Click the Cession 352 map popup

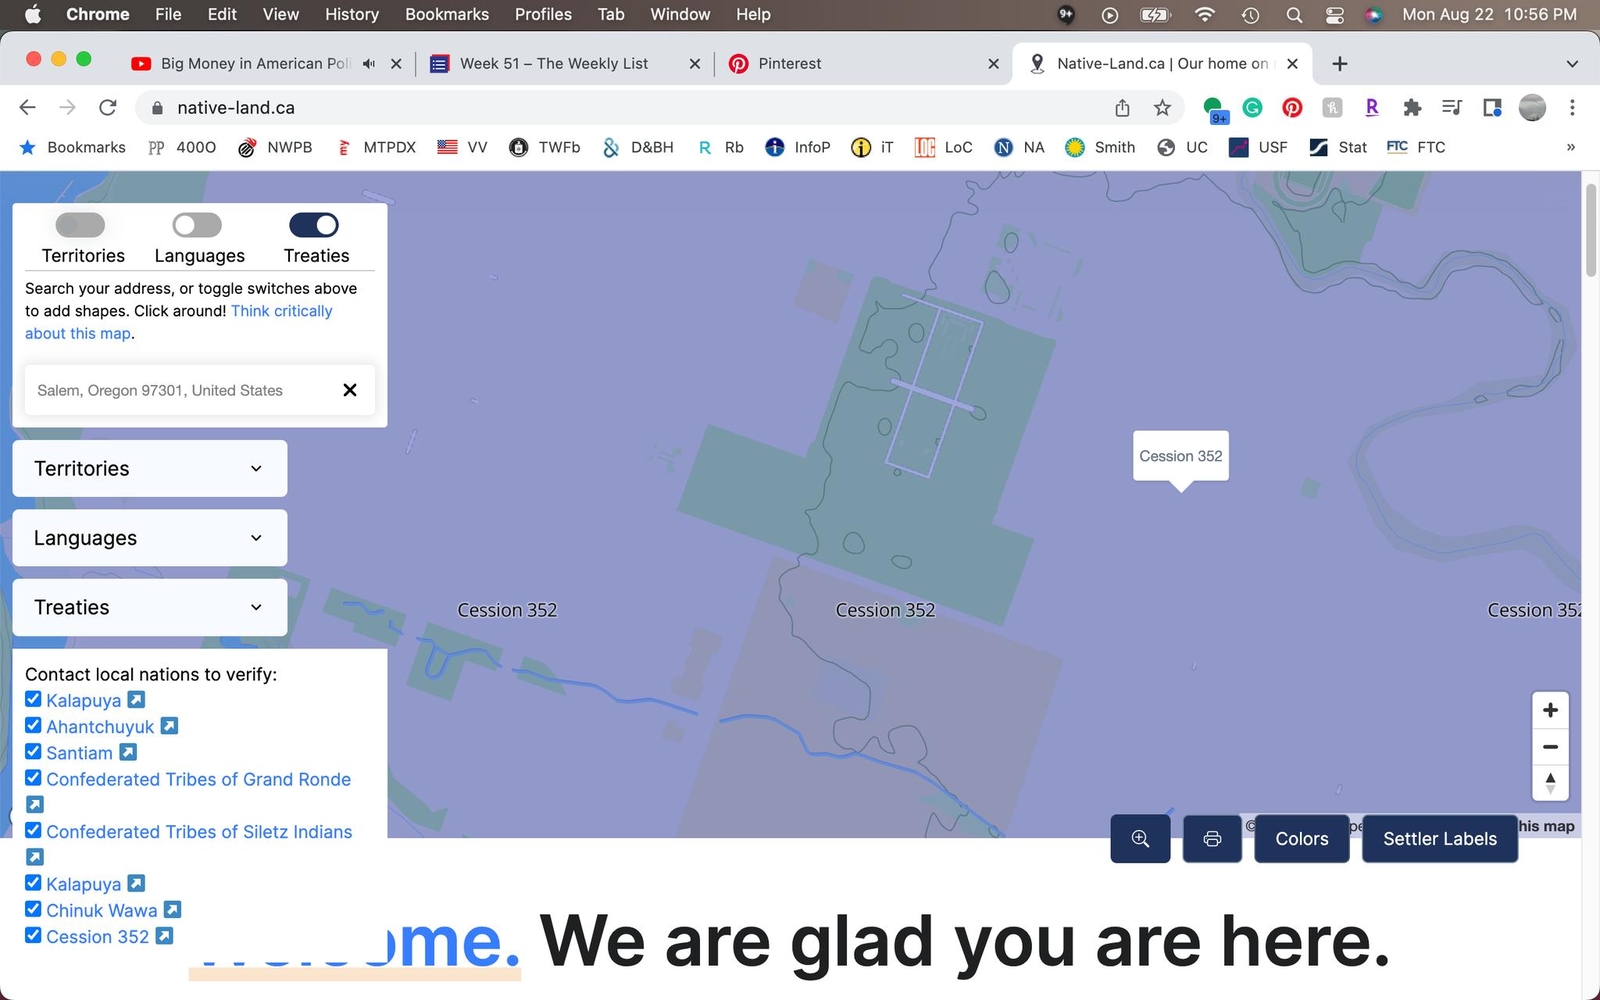1181,456
